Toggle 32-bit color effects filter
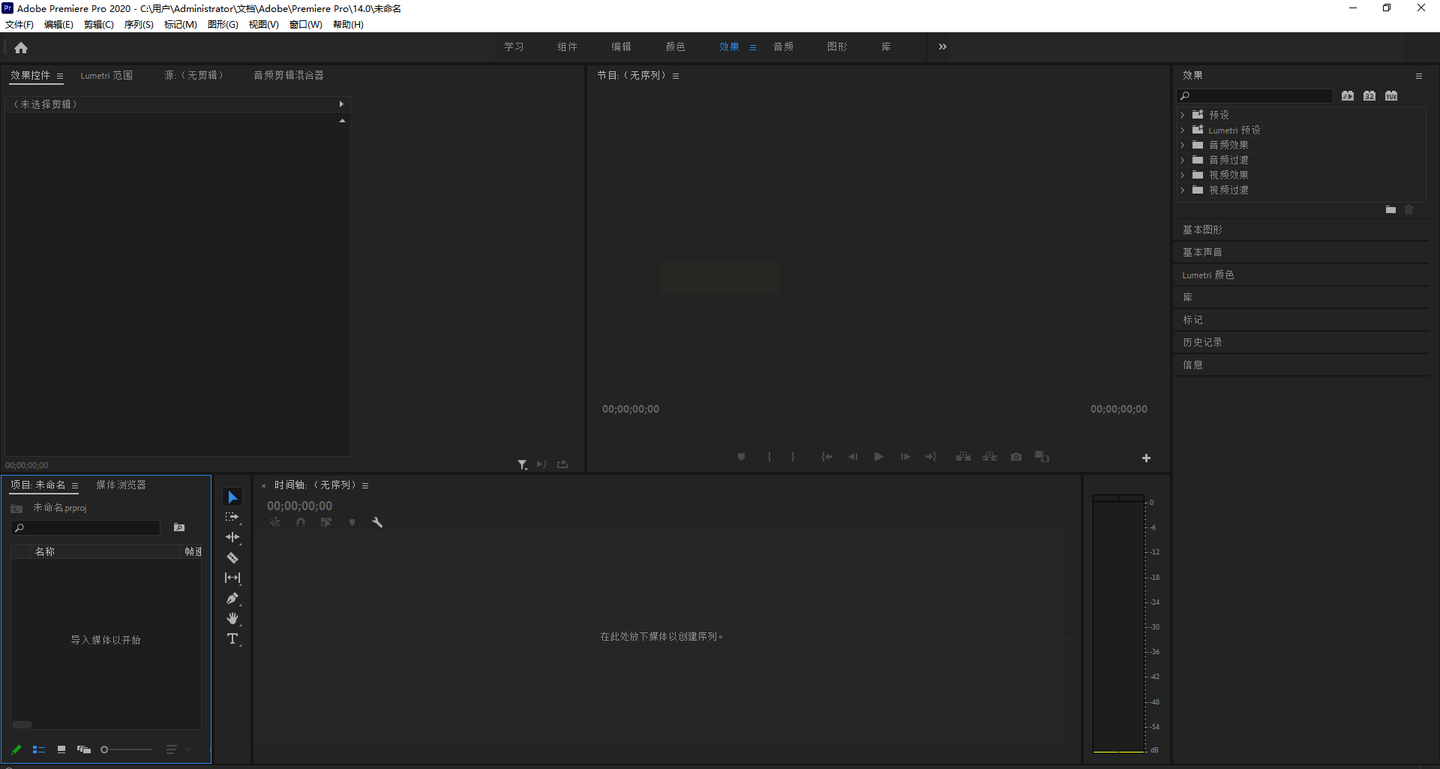The width and height of the screenshot is (1440, 769). (1369, 96)
